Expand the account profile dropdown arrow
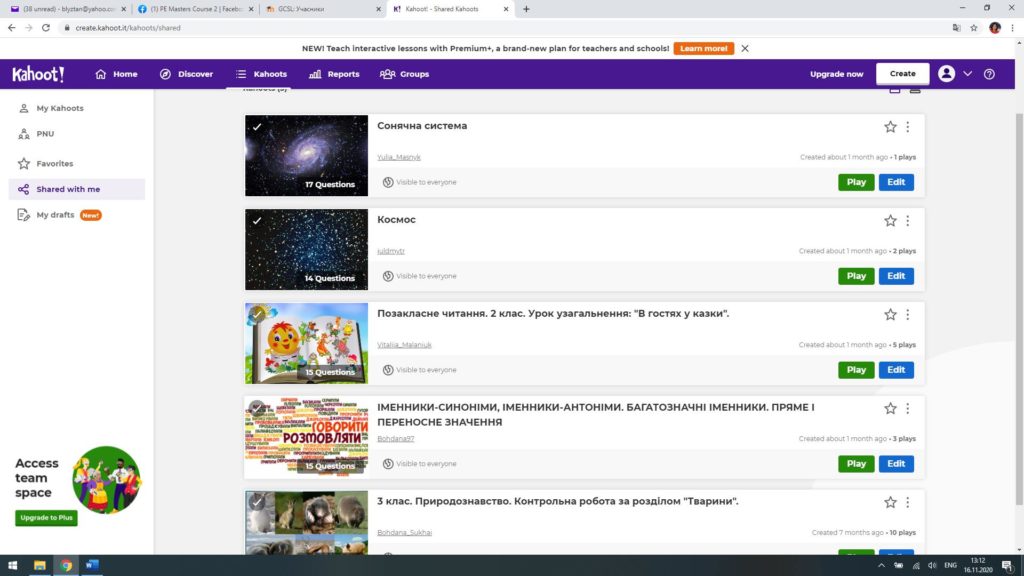The width and height of the screenshot is (1024, 576). coord(968,74)
